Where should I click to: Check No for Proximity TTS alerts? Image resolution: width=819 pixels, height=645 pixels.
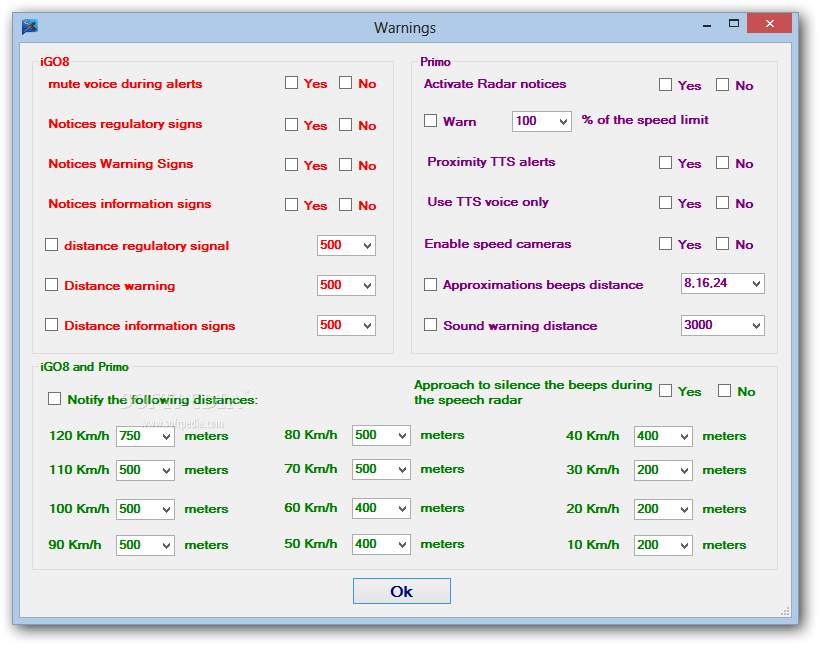pyautogui.click(x=722, y=162)
